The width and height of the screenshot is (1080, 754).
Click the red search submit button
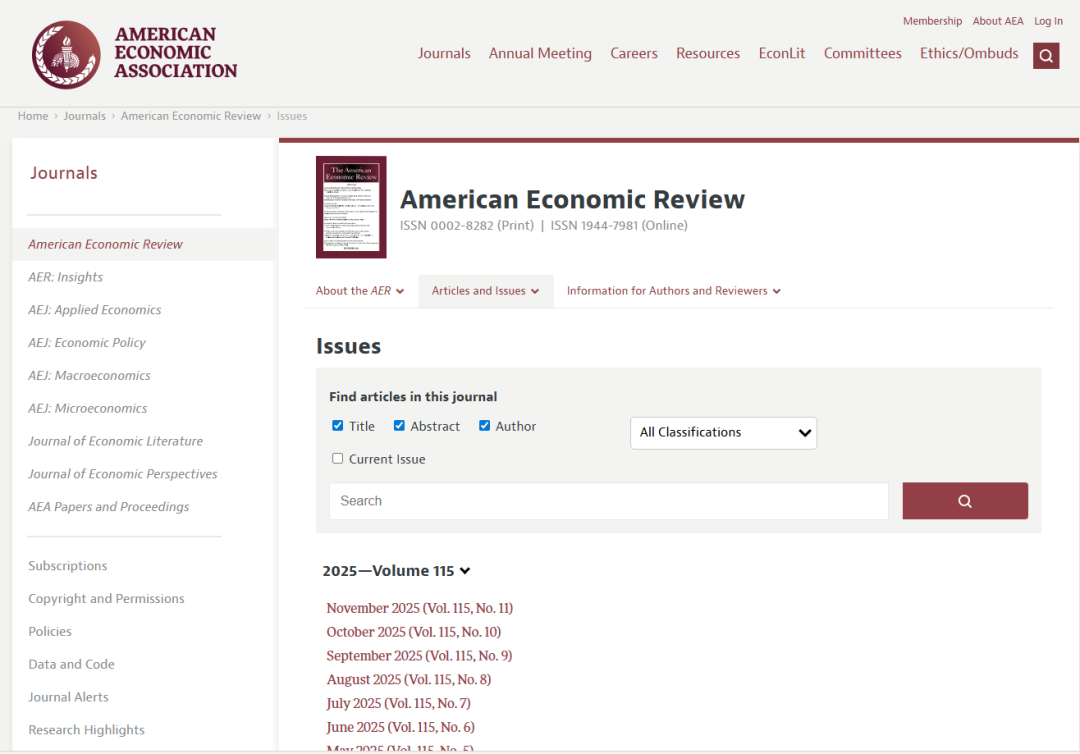pyautogui.click(x=964, y=501)
